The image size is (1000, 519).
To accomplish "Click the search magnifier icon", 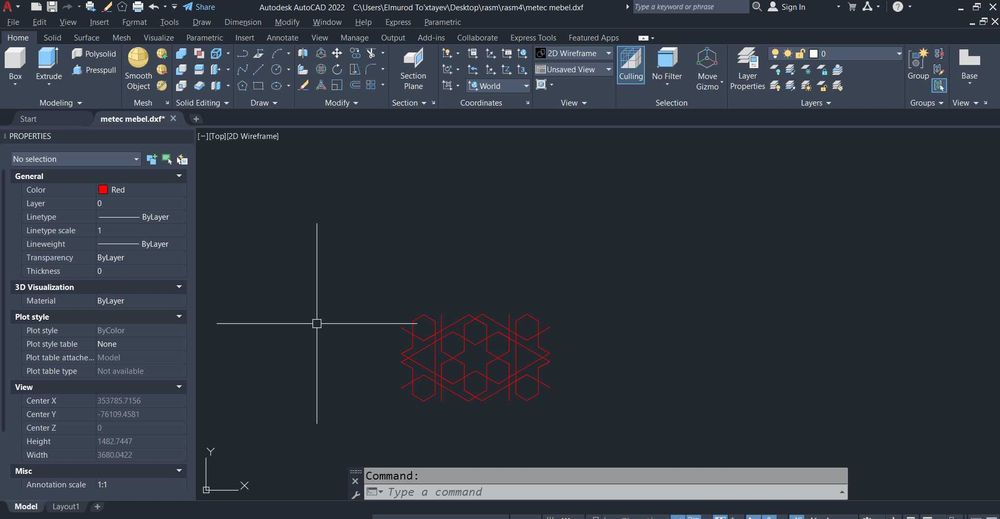I will [756, 7].
